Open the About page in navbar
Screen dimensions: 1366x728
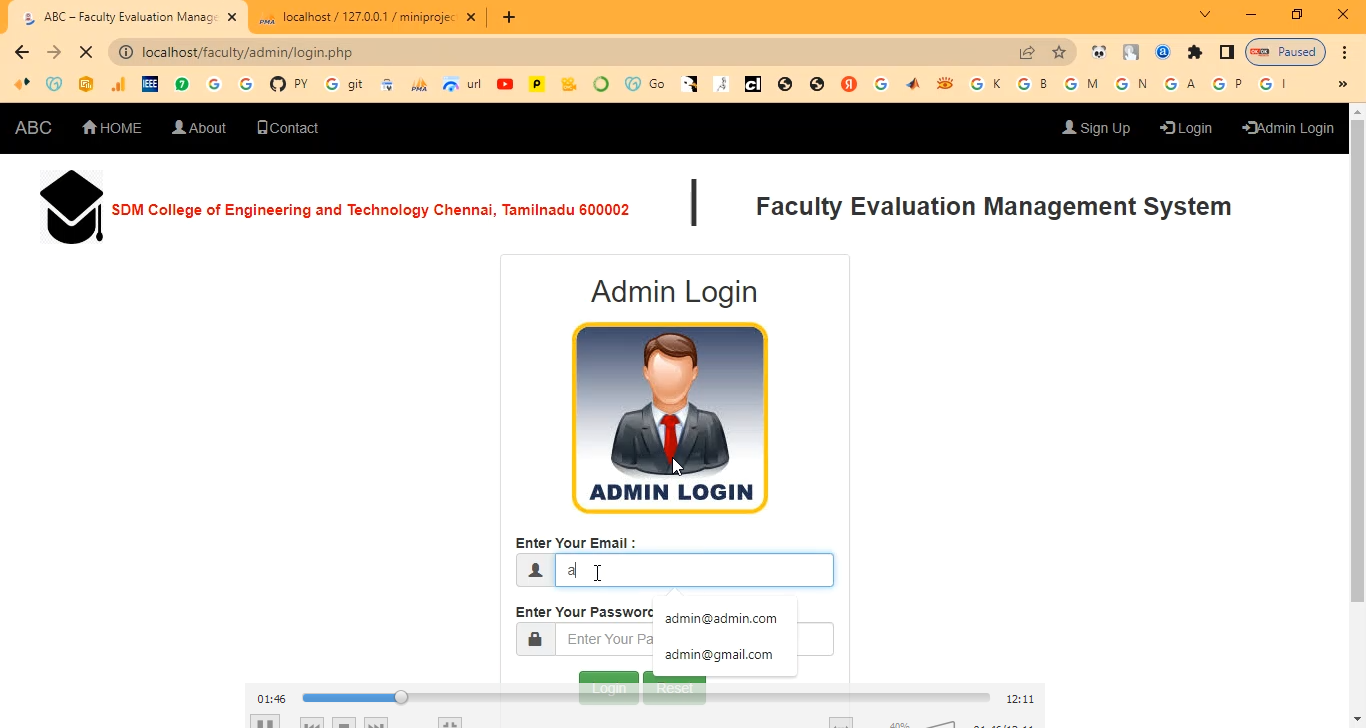click(199, 128)
